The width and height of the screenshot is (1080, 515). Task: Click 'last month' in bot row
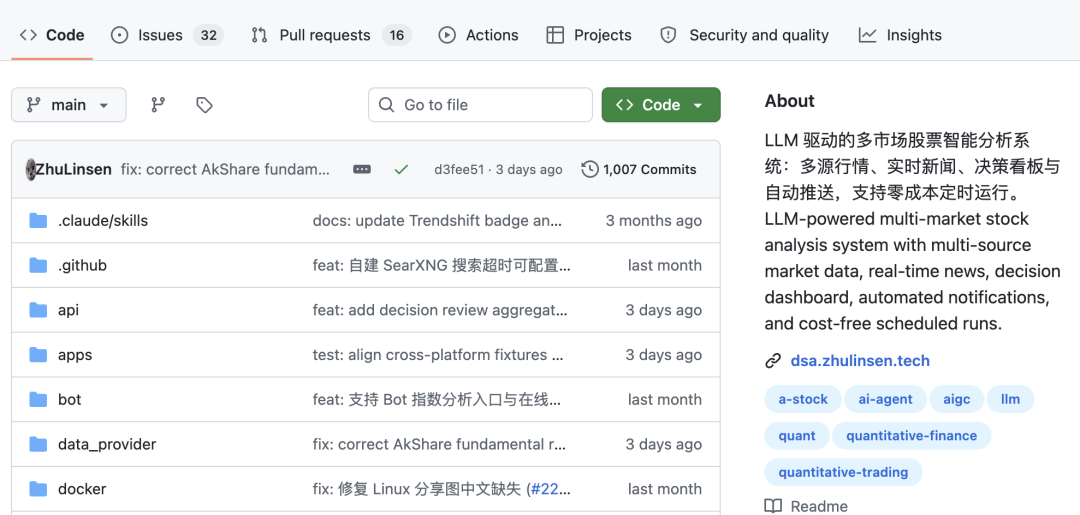tap(665, 399)
